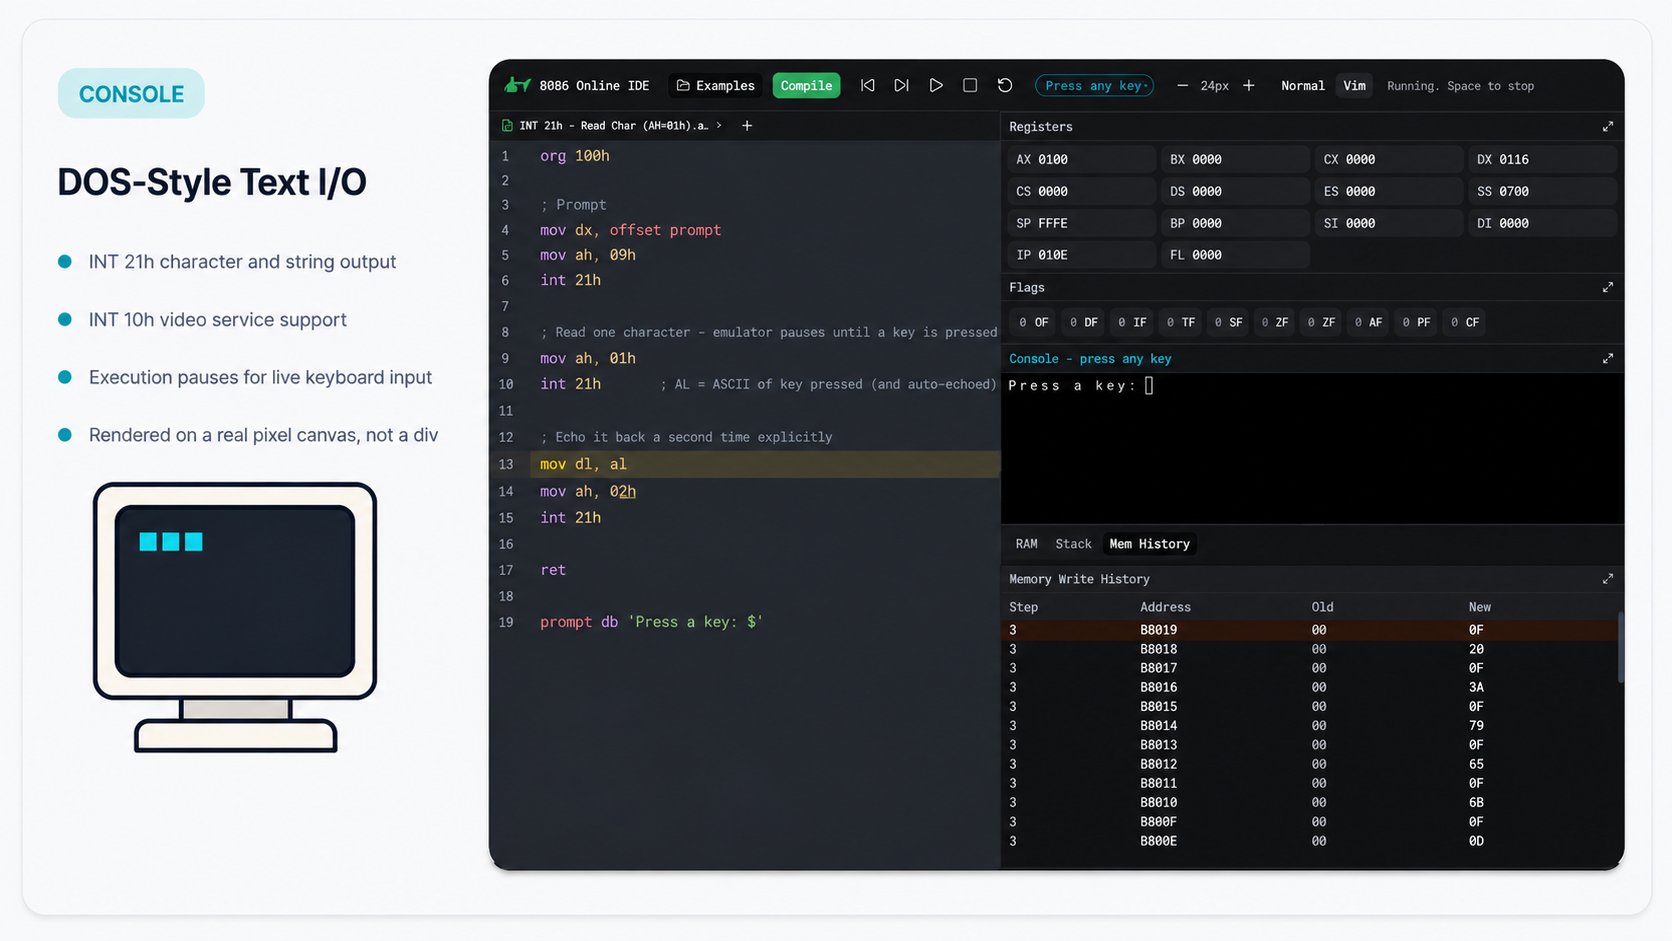Select the INT 21h Read Char file tab
Viewport: 1672px width, 941px height.
pos(613,126)
